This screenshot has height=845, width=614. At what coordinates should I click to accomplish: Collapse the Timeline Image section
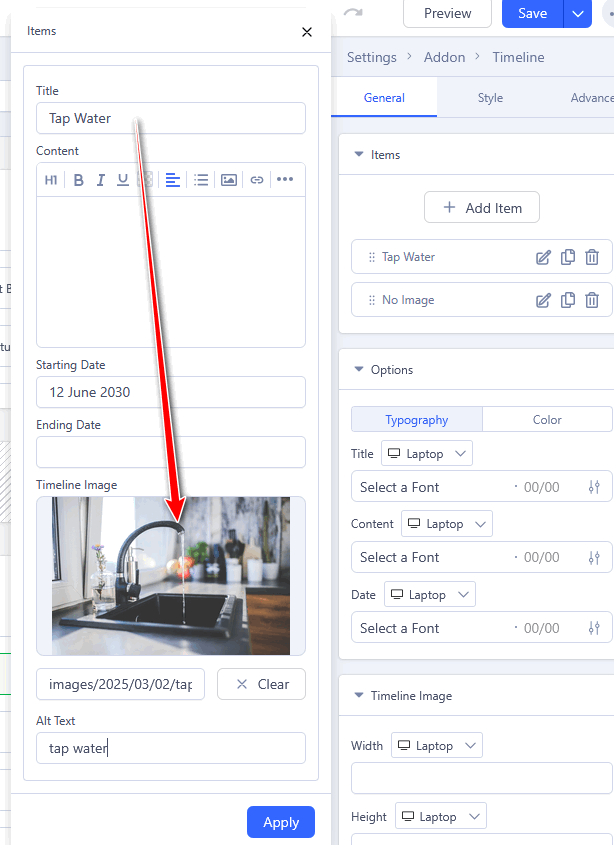pos(358,695)
